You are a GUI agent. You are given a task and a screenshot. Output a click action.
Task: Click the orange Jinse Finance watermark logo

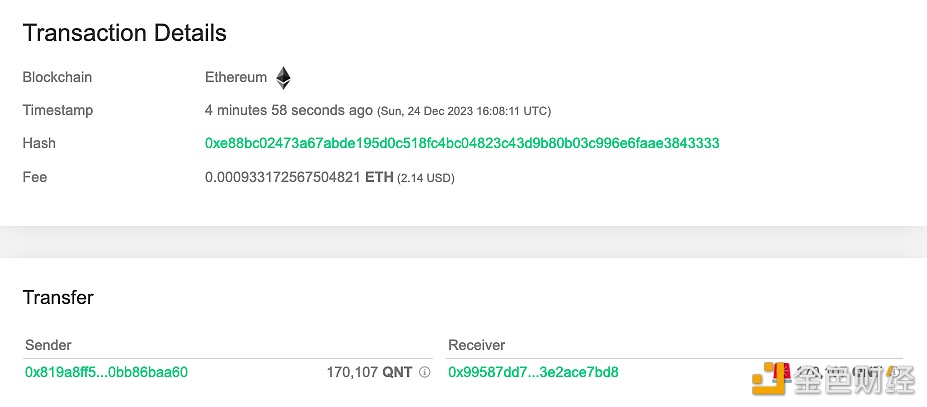pyautogui.click(x=771, y=379)
